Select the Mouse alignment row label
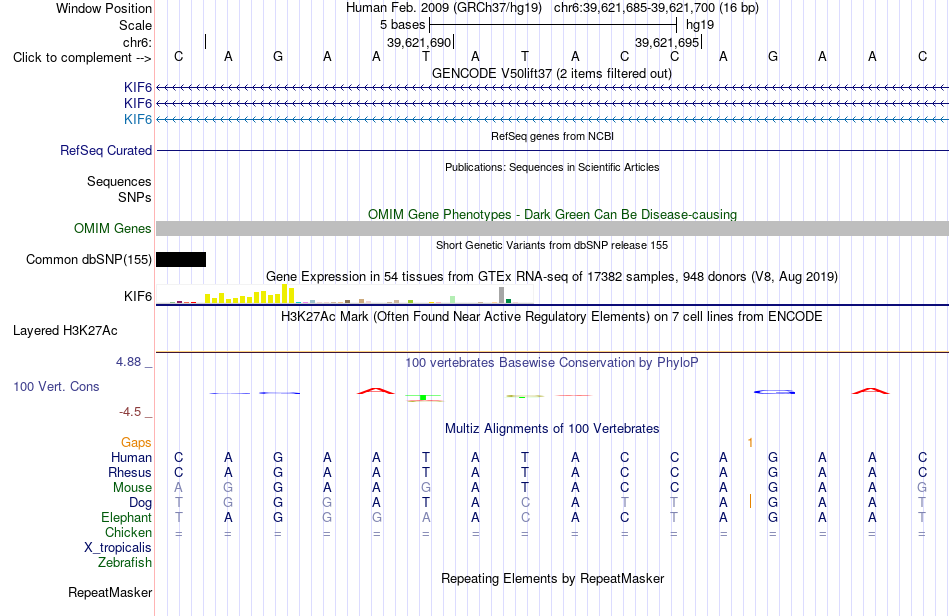The height and width of the screenshot is (616, 950). pos(132,488)
